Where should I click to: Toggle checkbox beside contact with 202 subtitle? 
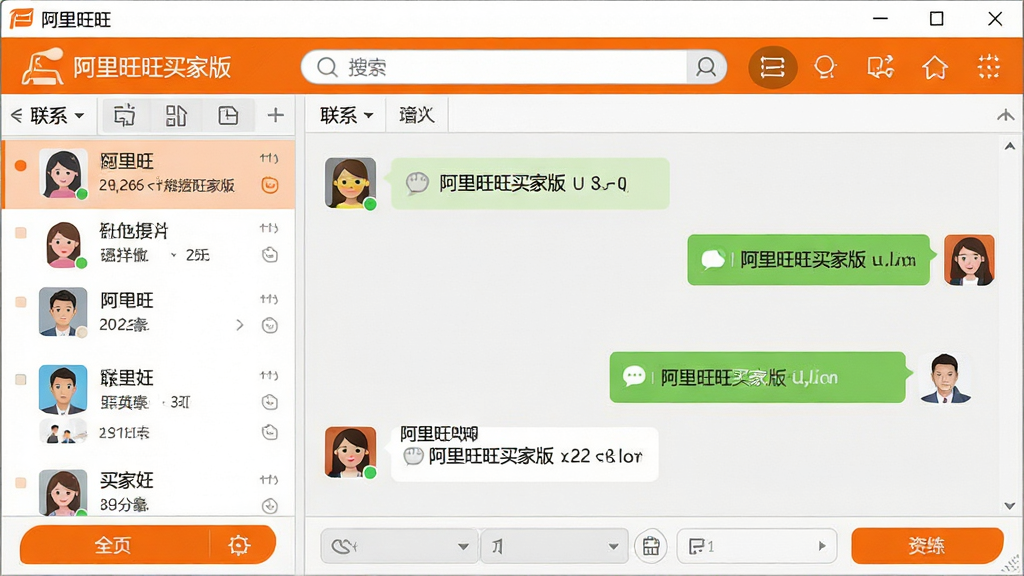pyautogui.click(x=21, y=302)
